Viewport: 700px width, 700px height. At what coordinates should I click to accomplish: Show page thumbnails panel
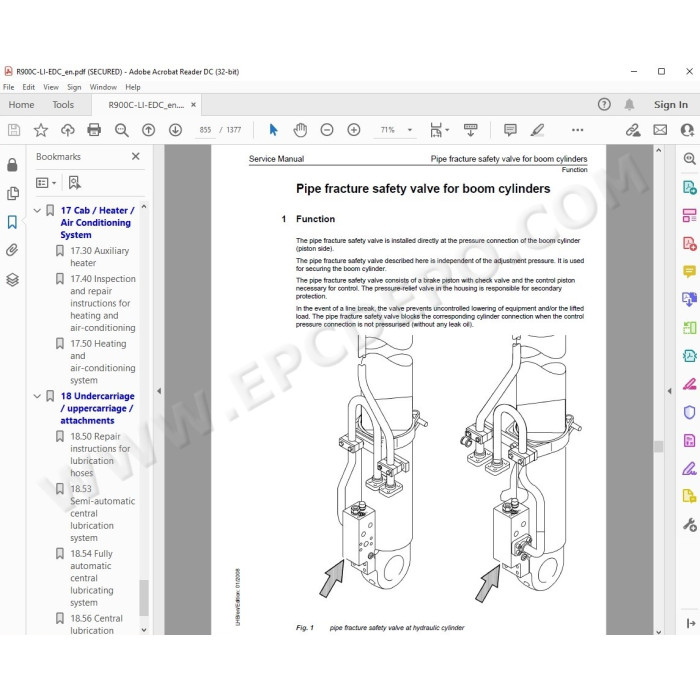point(12,193)
